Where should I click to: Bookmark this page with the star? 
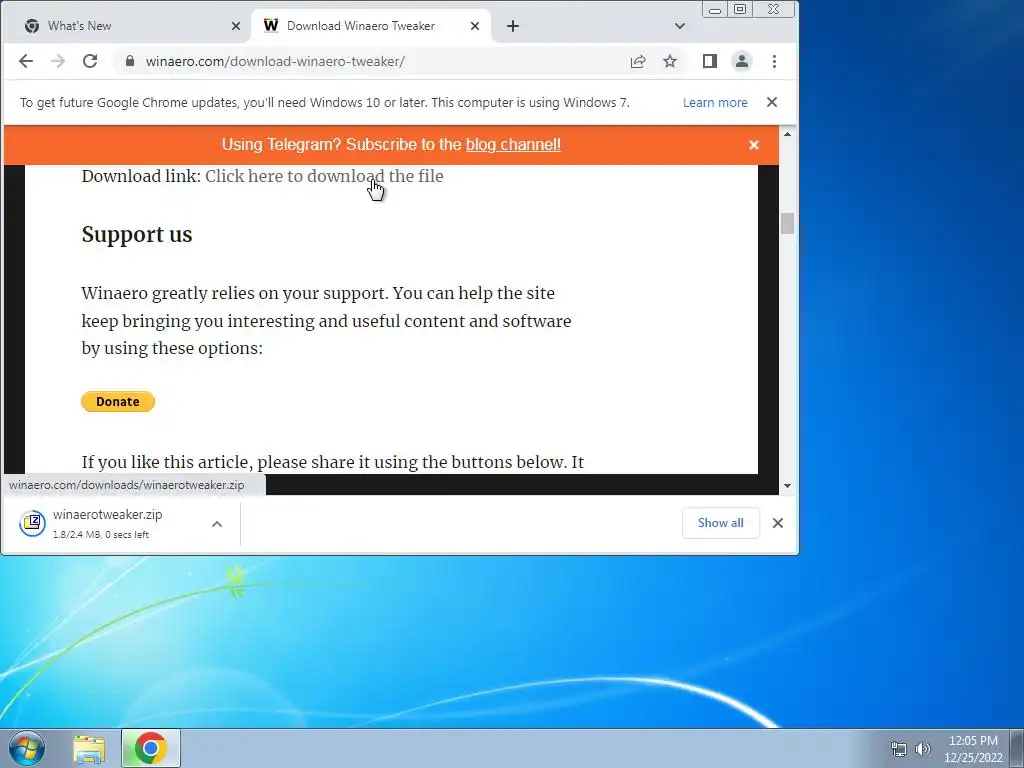pyautogui.click(x=670, y=61)
